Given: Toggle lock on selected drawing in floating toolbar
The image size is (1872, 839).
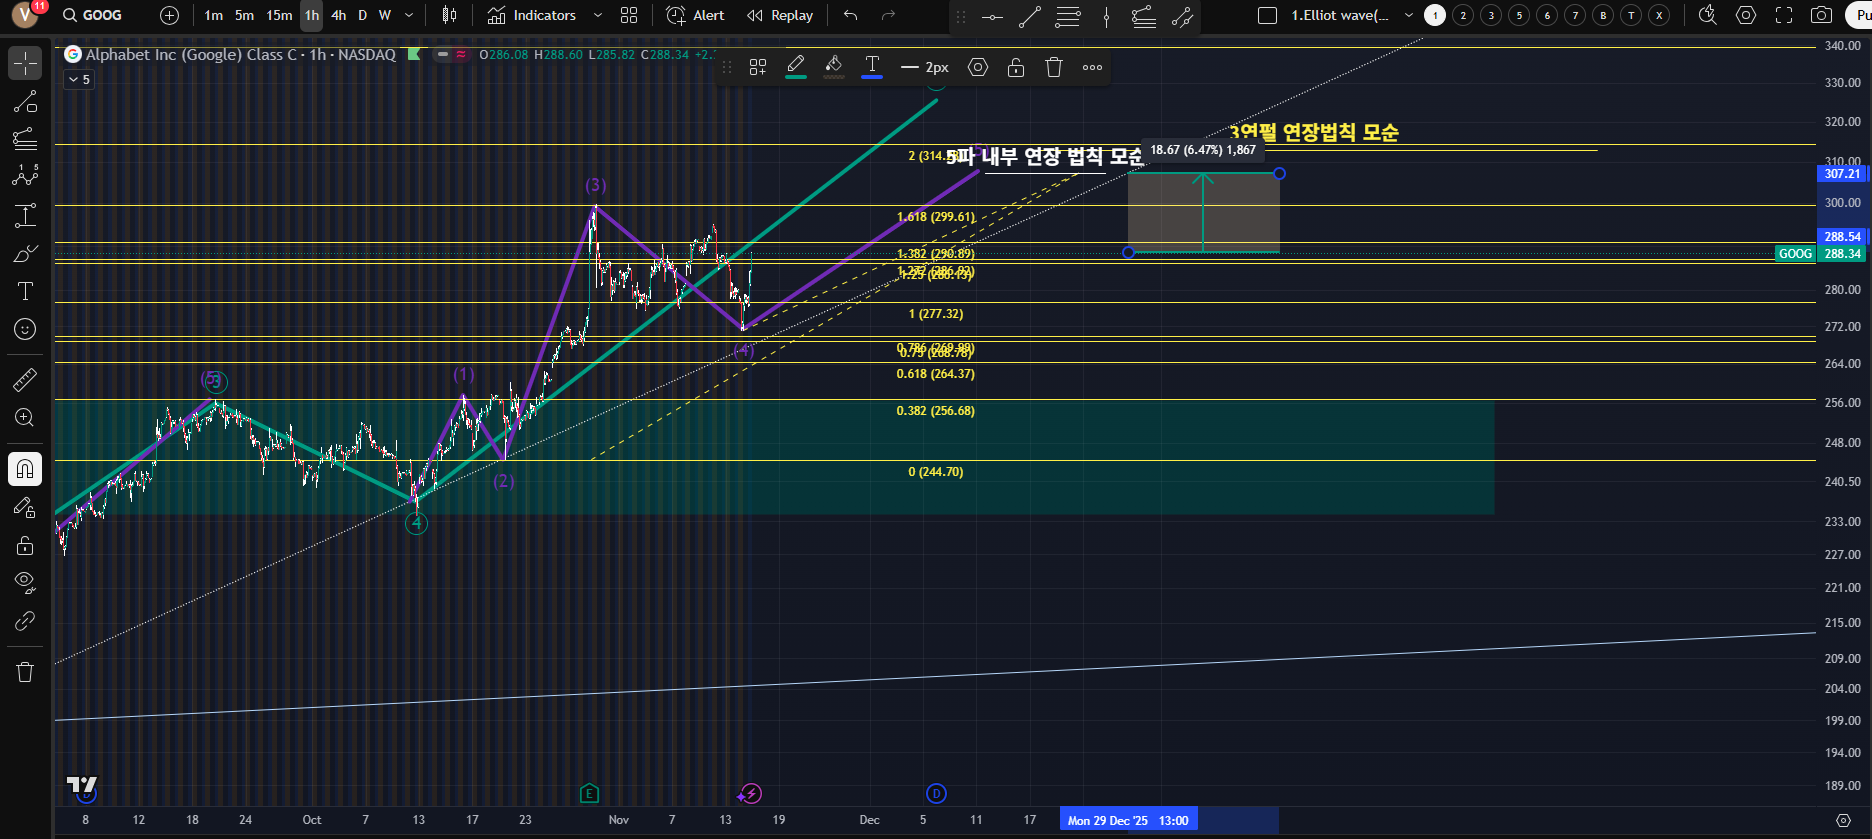Looking at the screenshot, I should click(1016, 67).
